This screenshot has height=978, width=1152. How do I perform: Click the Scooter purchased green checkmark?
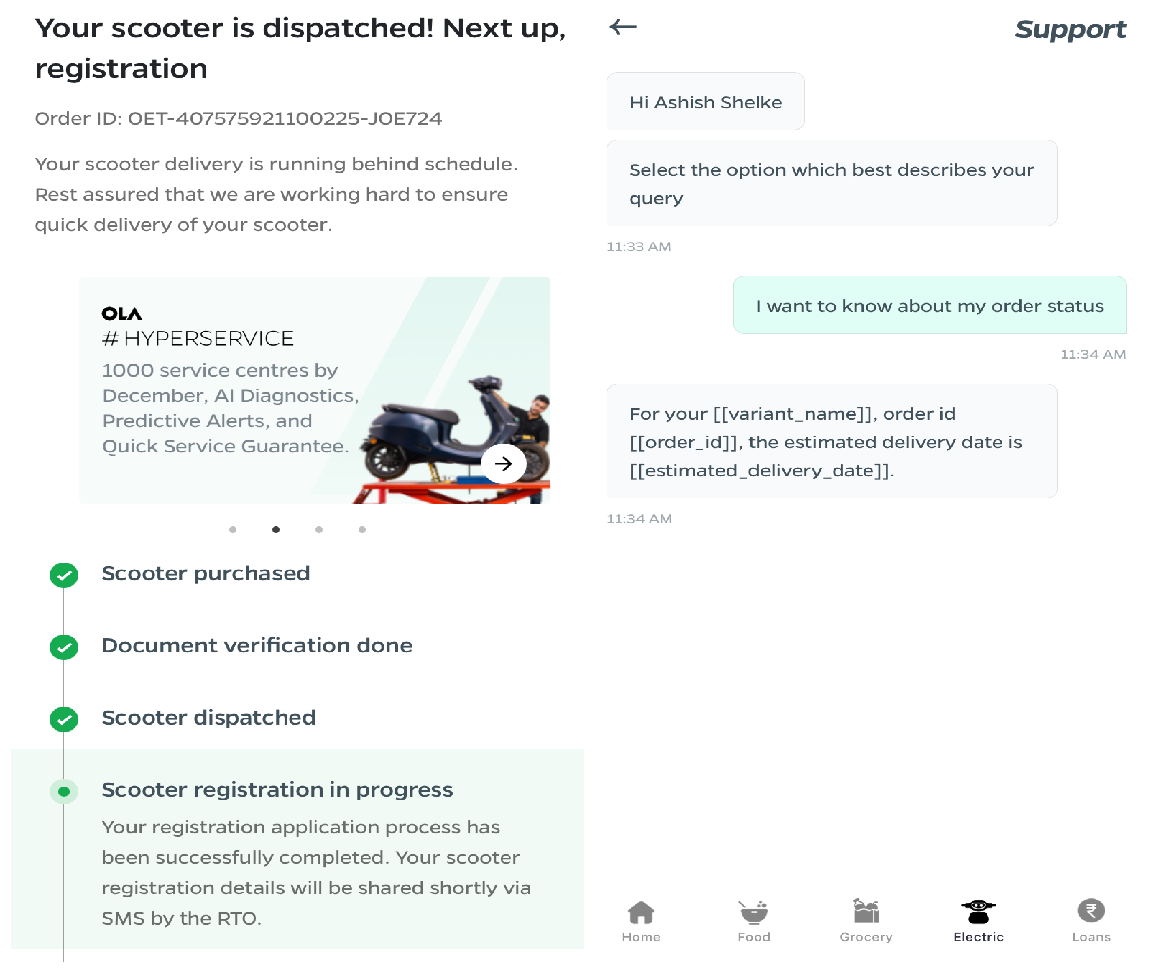64,575
